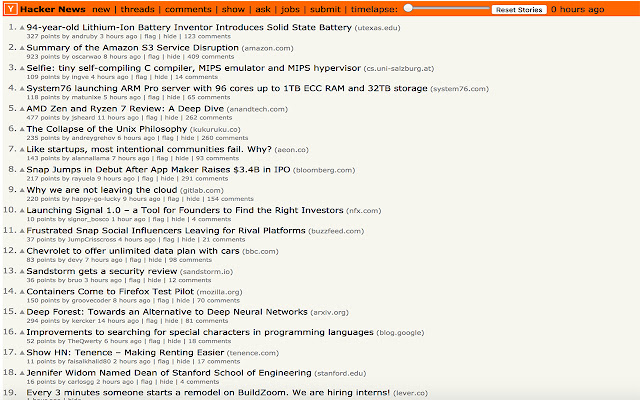Open the Frustrated Snap Social Influencers article
The height and width of the screenshot is (400, 640).
(166, 231)
